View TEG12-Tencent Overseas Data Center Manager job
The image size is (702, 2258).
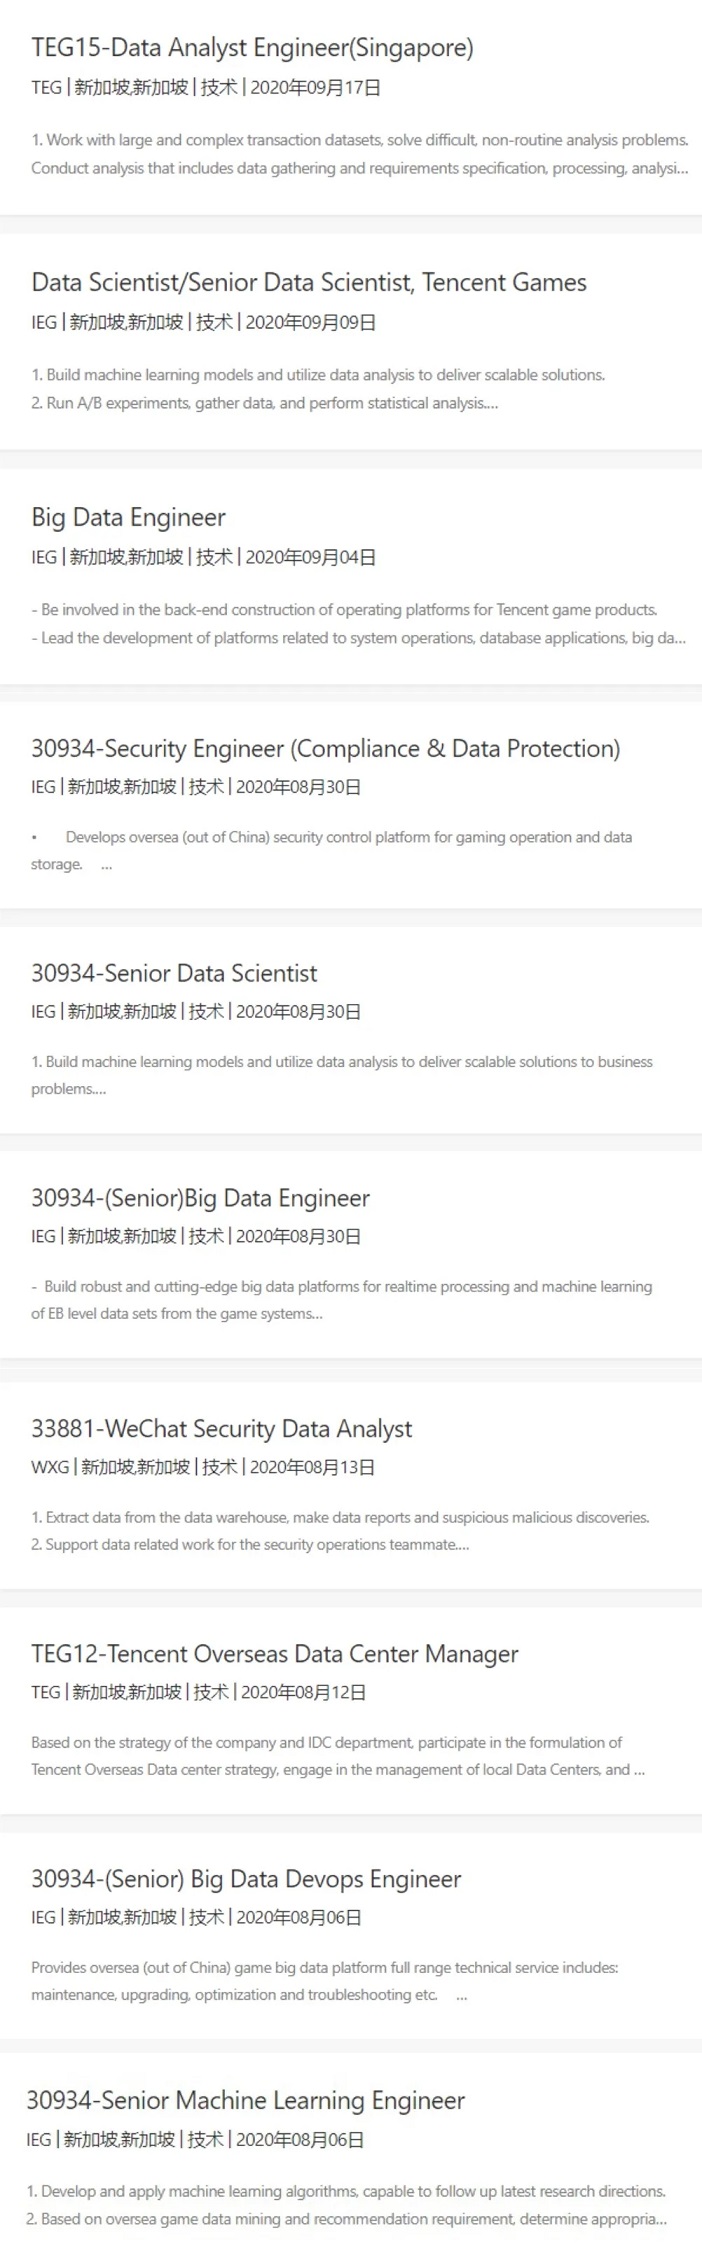[x=275, y=1654]
